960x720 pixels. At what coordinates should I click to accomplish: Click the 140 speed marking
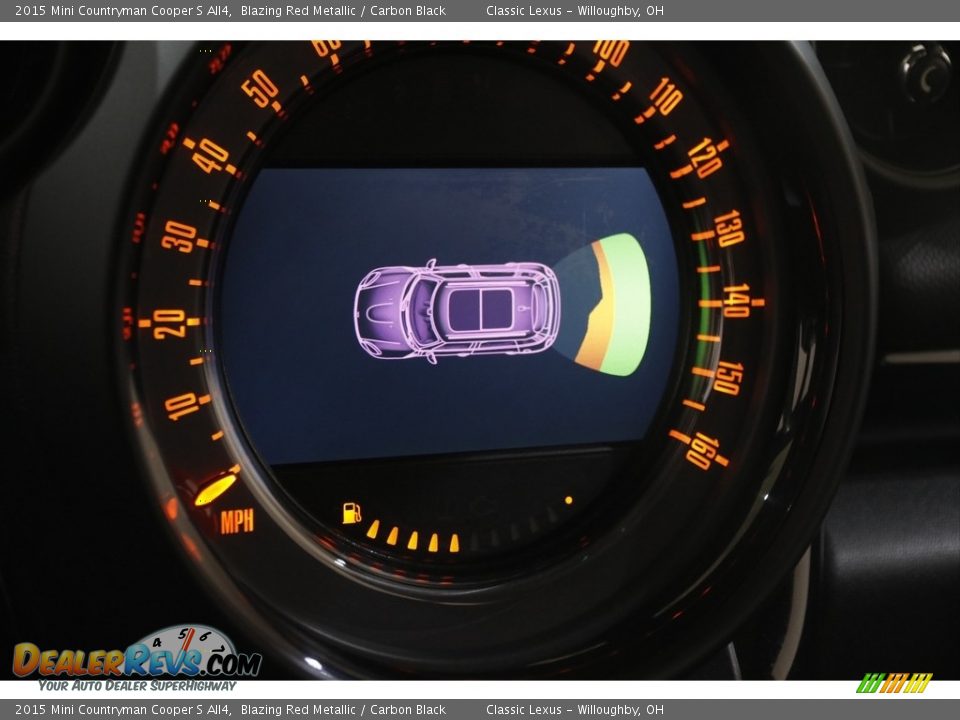[x=736, y=300]
